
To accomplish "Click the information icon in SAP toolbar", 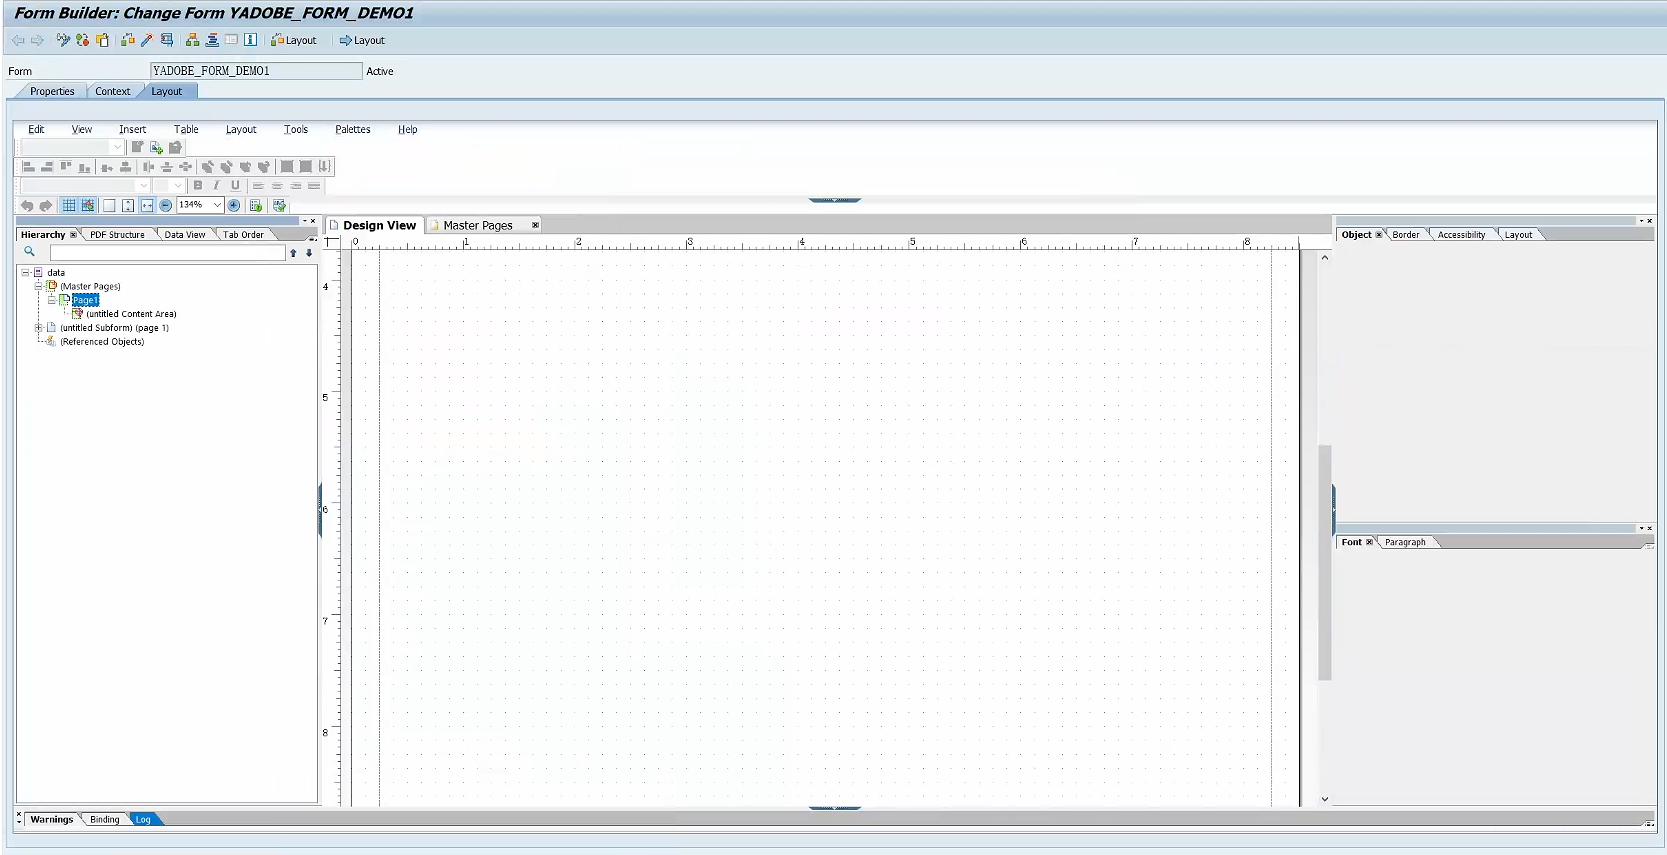I will point(251,40).
